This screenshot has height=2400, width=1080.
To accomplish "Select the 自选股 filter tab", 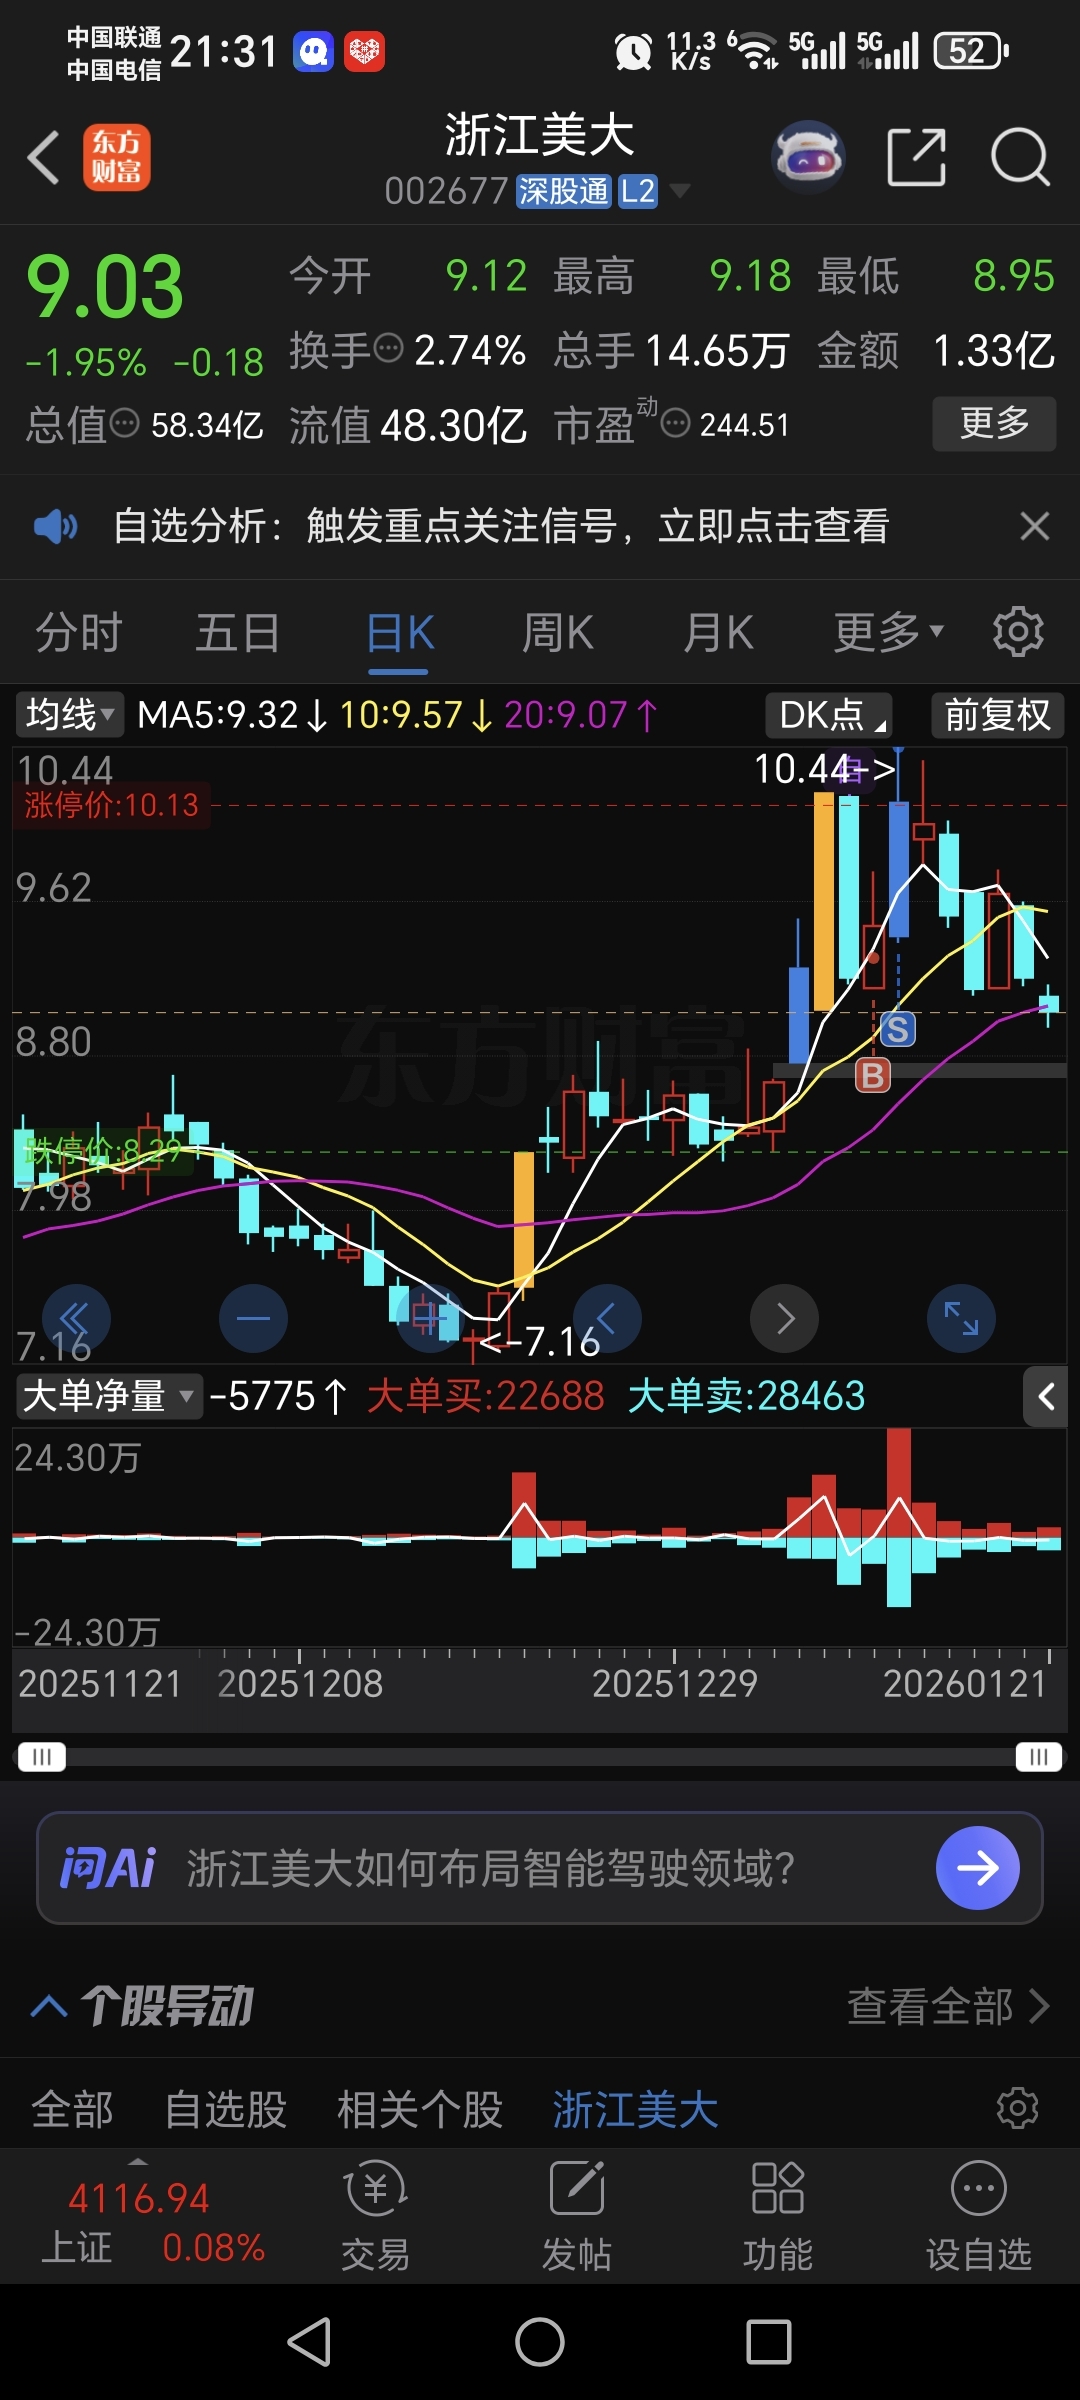I will click(225, 2109).
